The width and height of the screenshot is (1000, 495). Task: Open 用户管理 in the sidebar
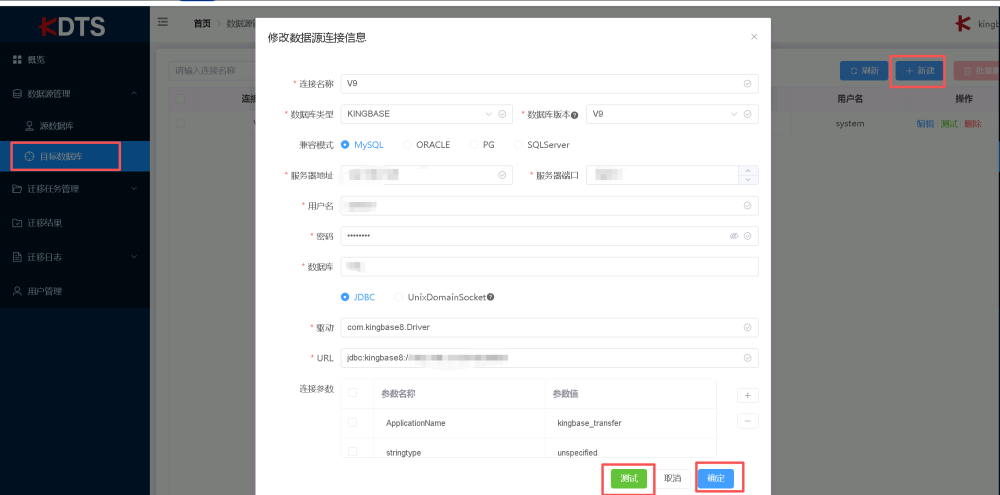pyautogui.click(x=75, y=292)
